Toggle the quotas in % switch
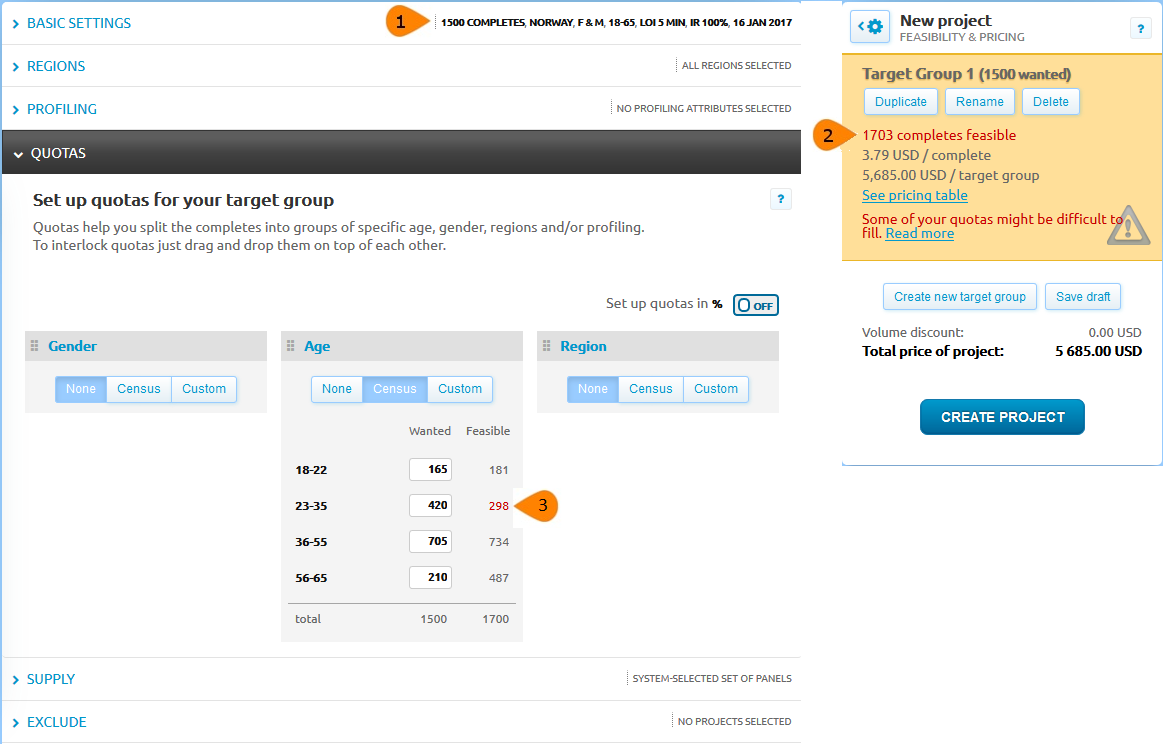The height and width of the screenshot is (744, 1163). [x=755, y=305]
